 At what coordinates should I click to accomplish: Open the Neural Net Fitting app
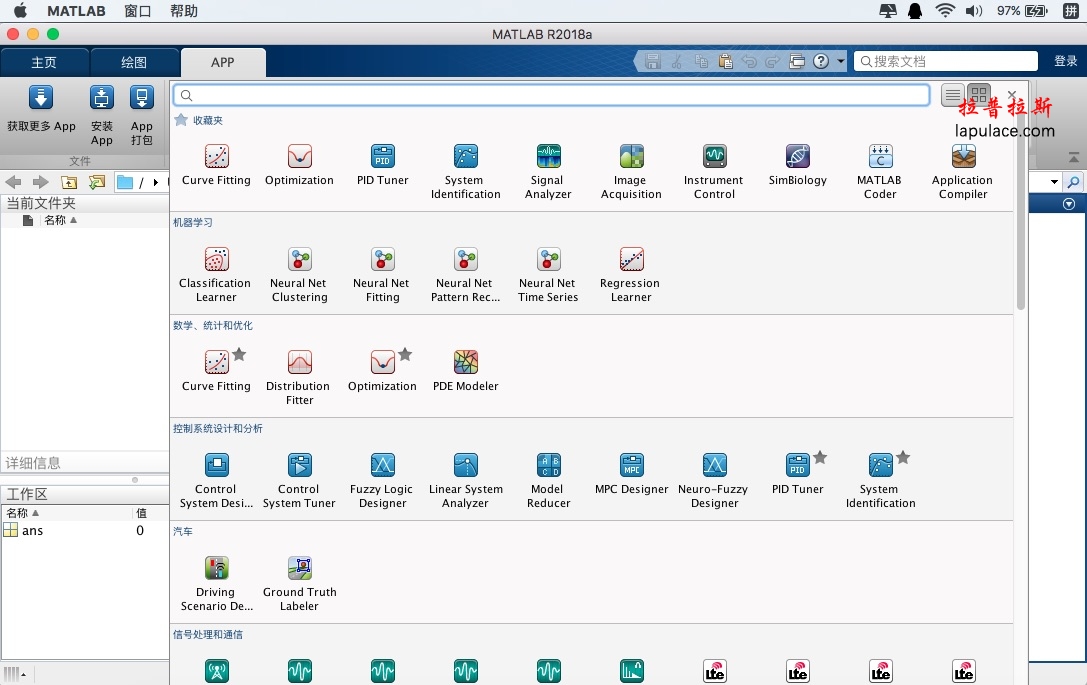click(382, 275)
